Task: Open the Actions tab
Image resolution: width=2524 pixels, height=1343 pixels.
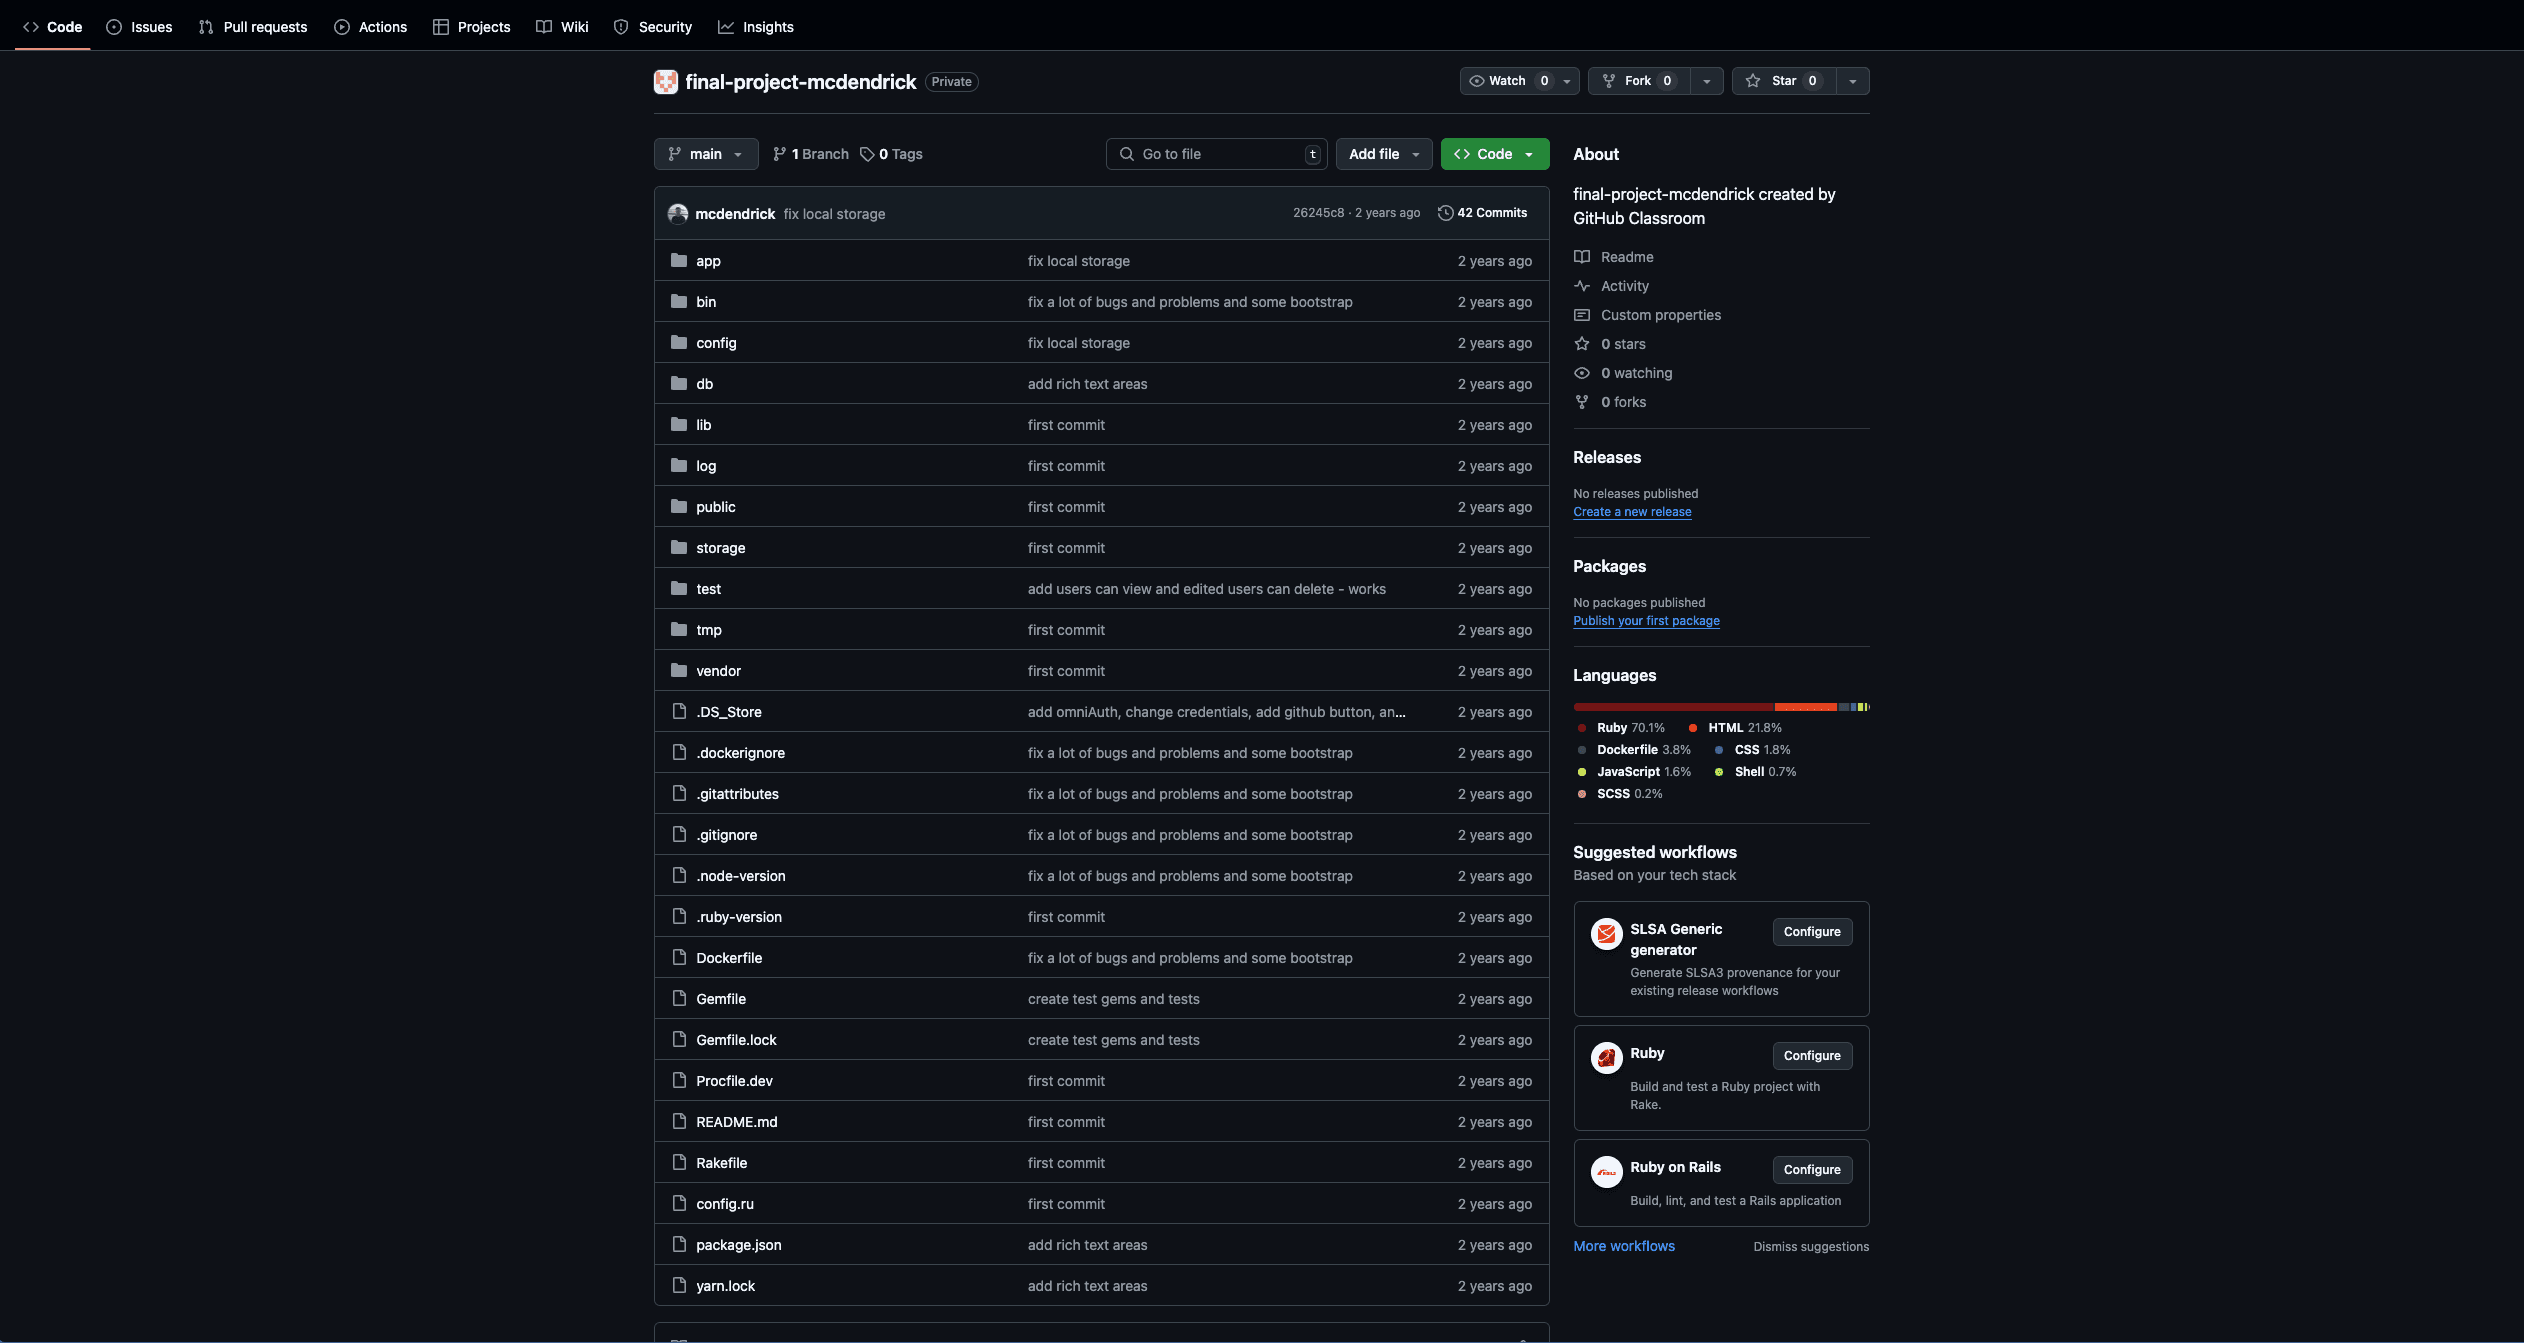Action: click(x=370, y=27)
